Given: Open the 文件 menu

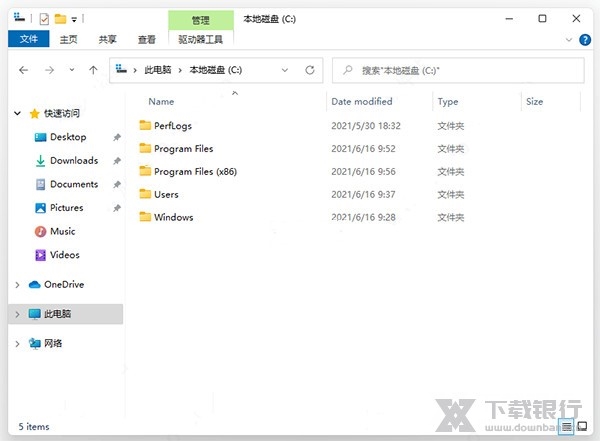Looking at the screenshot, I should point(29,39).
